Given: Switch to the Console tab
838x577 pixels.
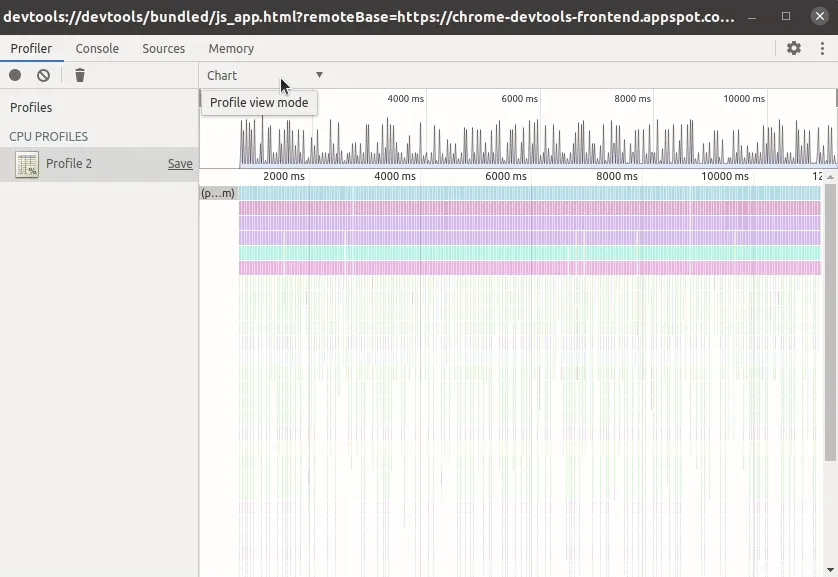Looking at the screenshot, I should click(x=97, y=48).
